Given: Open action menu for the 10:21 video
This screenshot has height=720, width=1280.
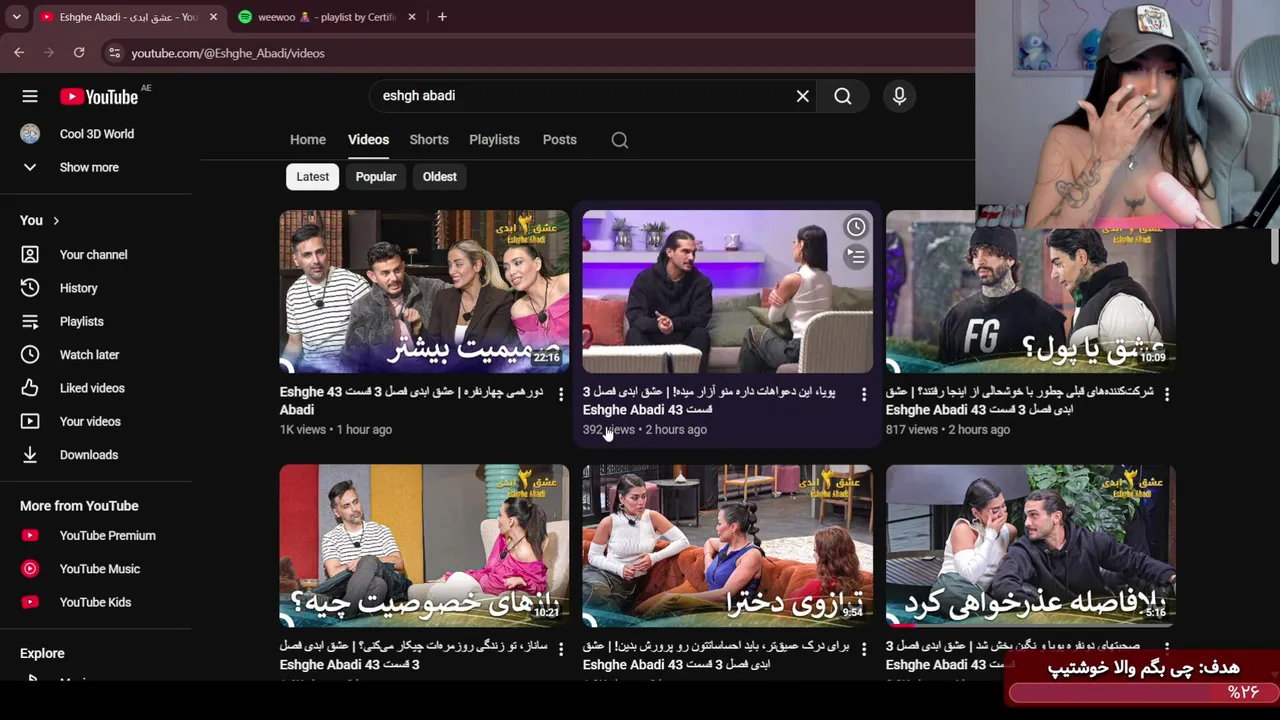Looking at the screenshot, I should [561, 649].
